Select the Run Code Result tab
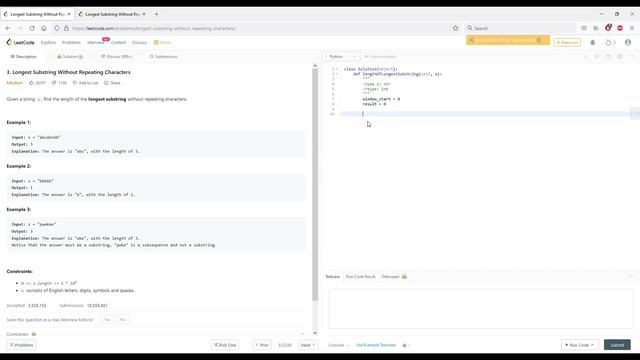640x360 pixels. pos(360,277)
